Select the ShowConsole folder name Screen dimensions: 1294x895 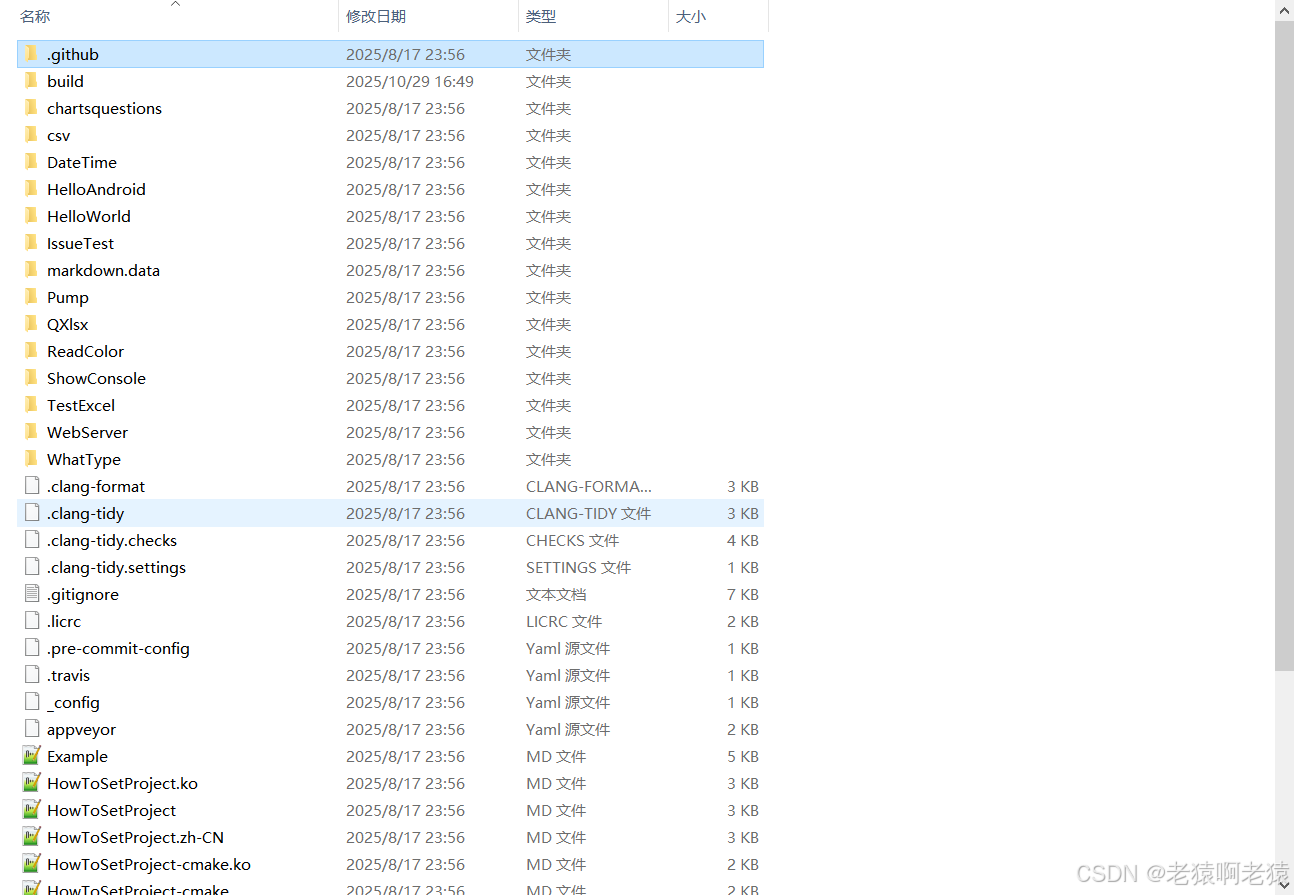point(96,378)
